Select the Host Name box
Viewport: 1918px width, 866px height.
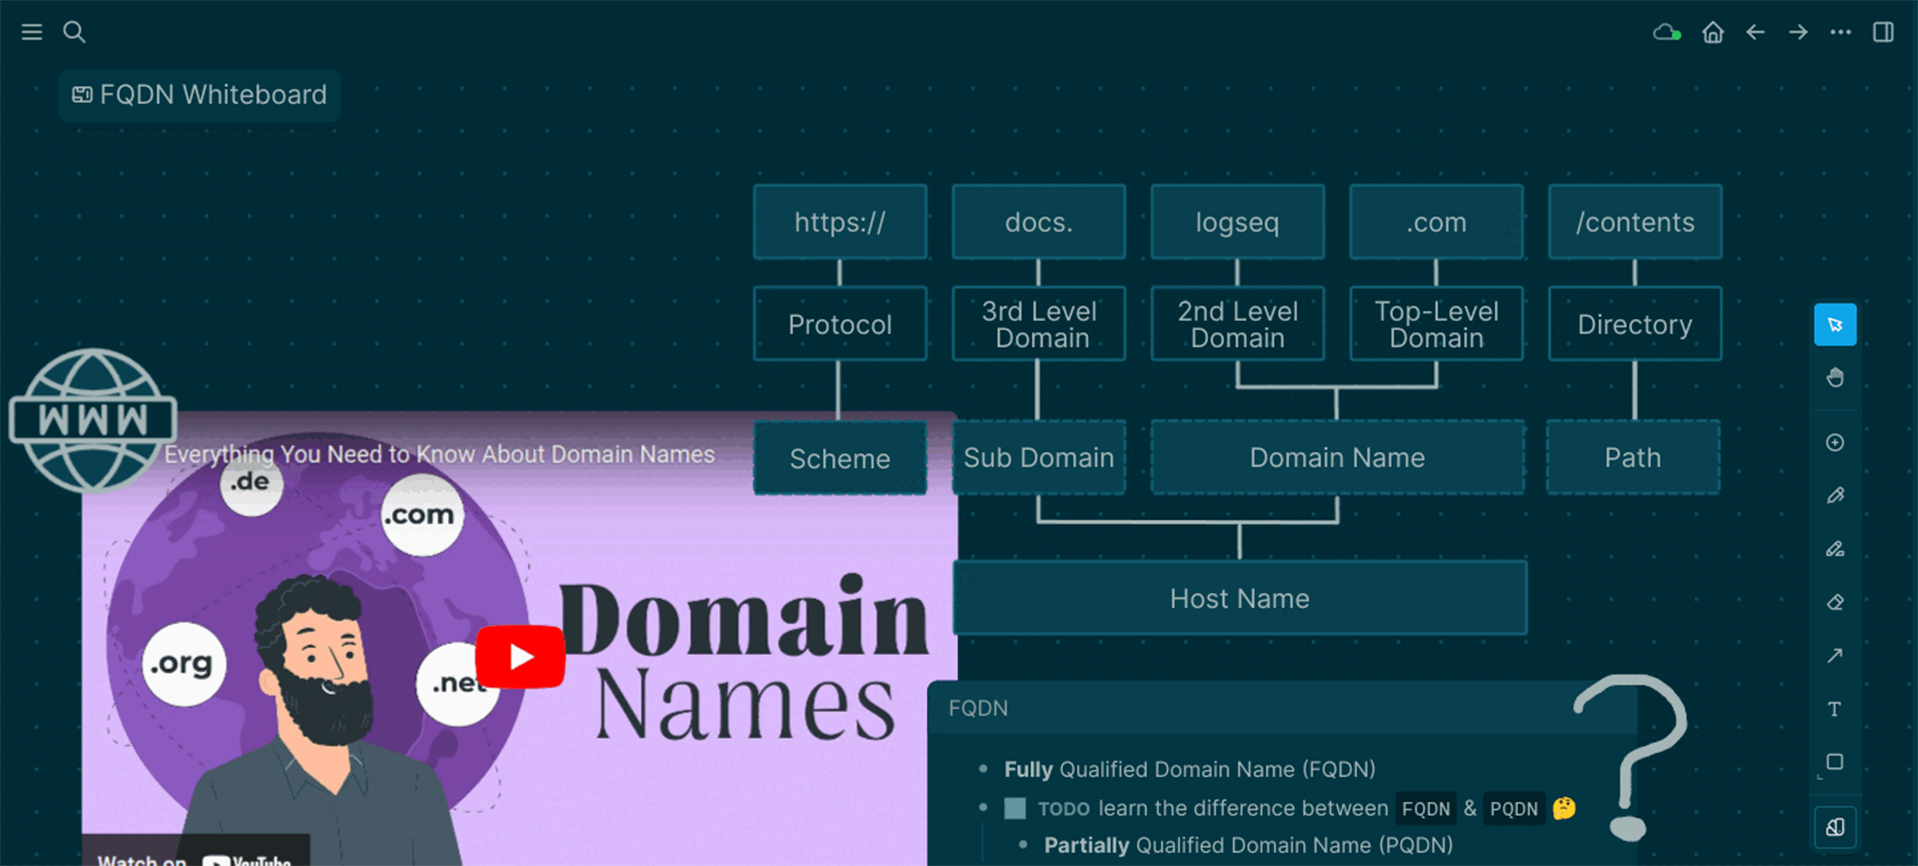(1240, 598)
